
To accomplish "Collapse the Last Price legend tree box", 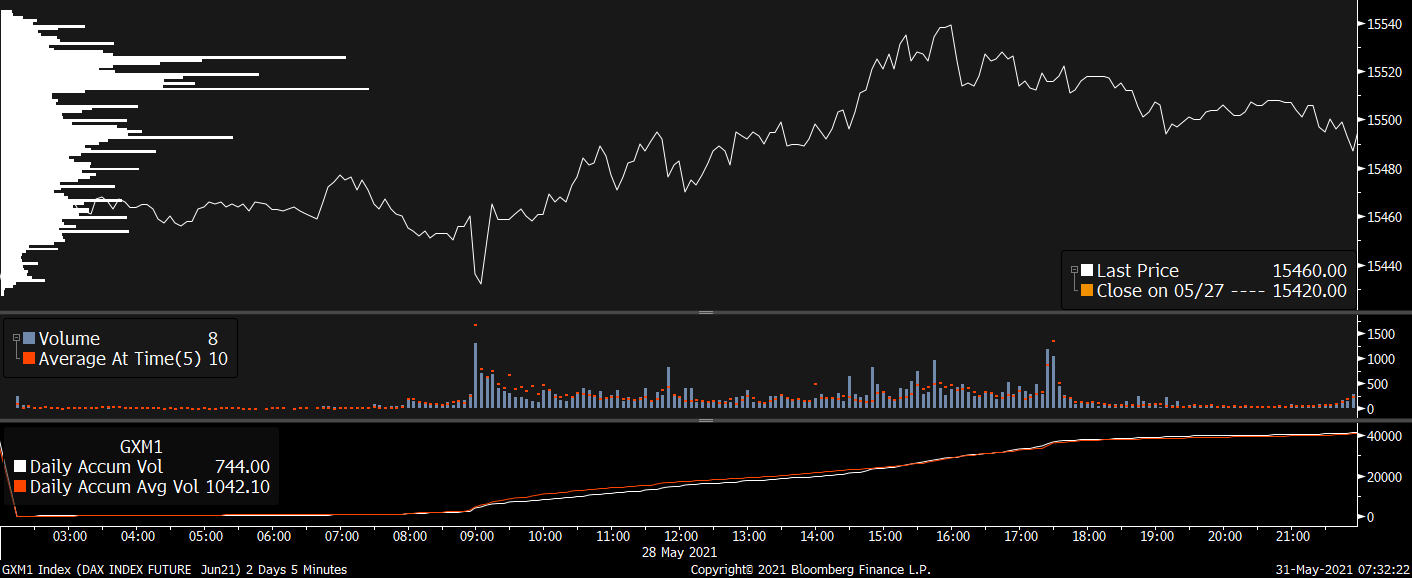I will [1074, 270].
